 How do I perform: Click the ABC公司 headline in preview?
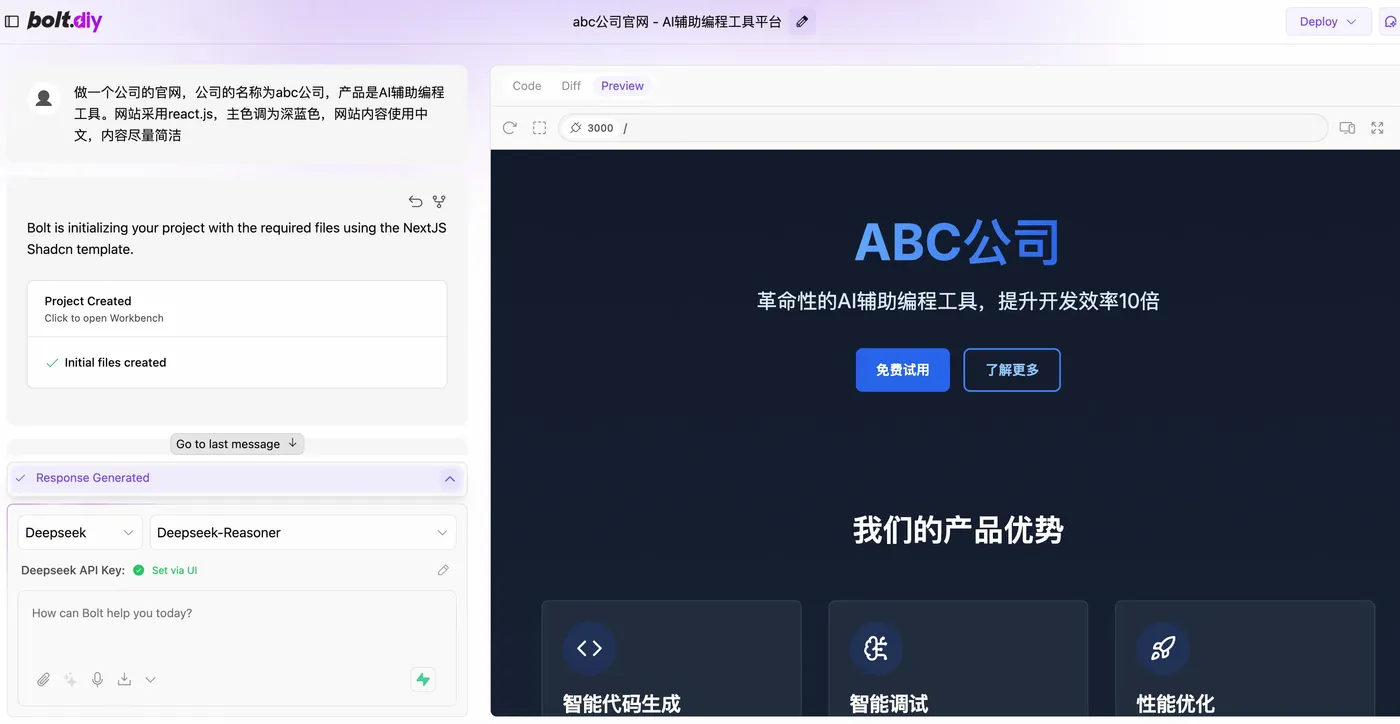957,242
